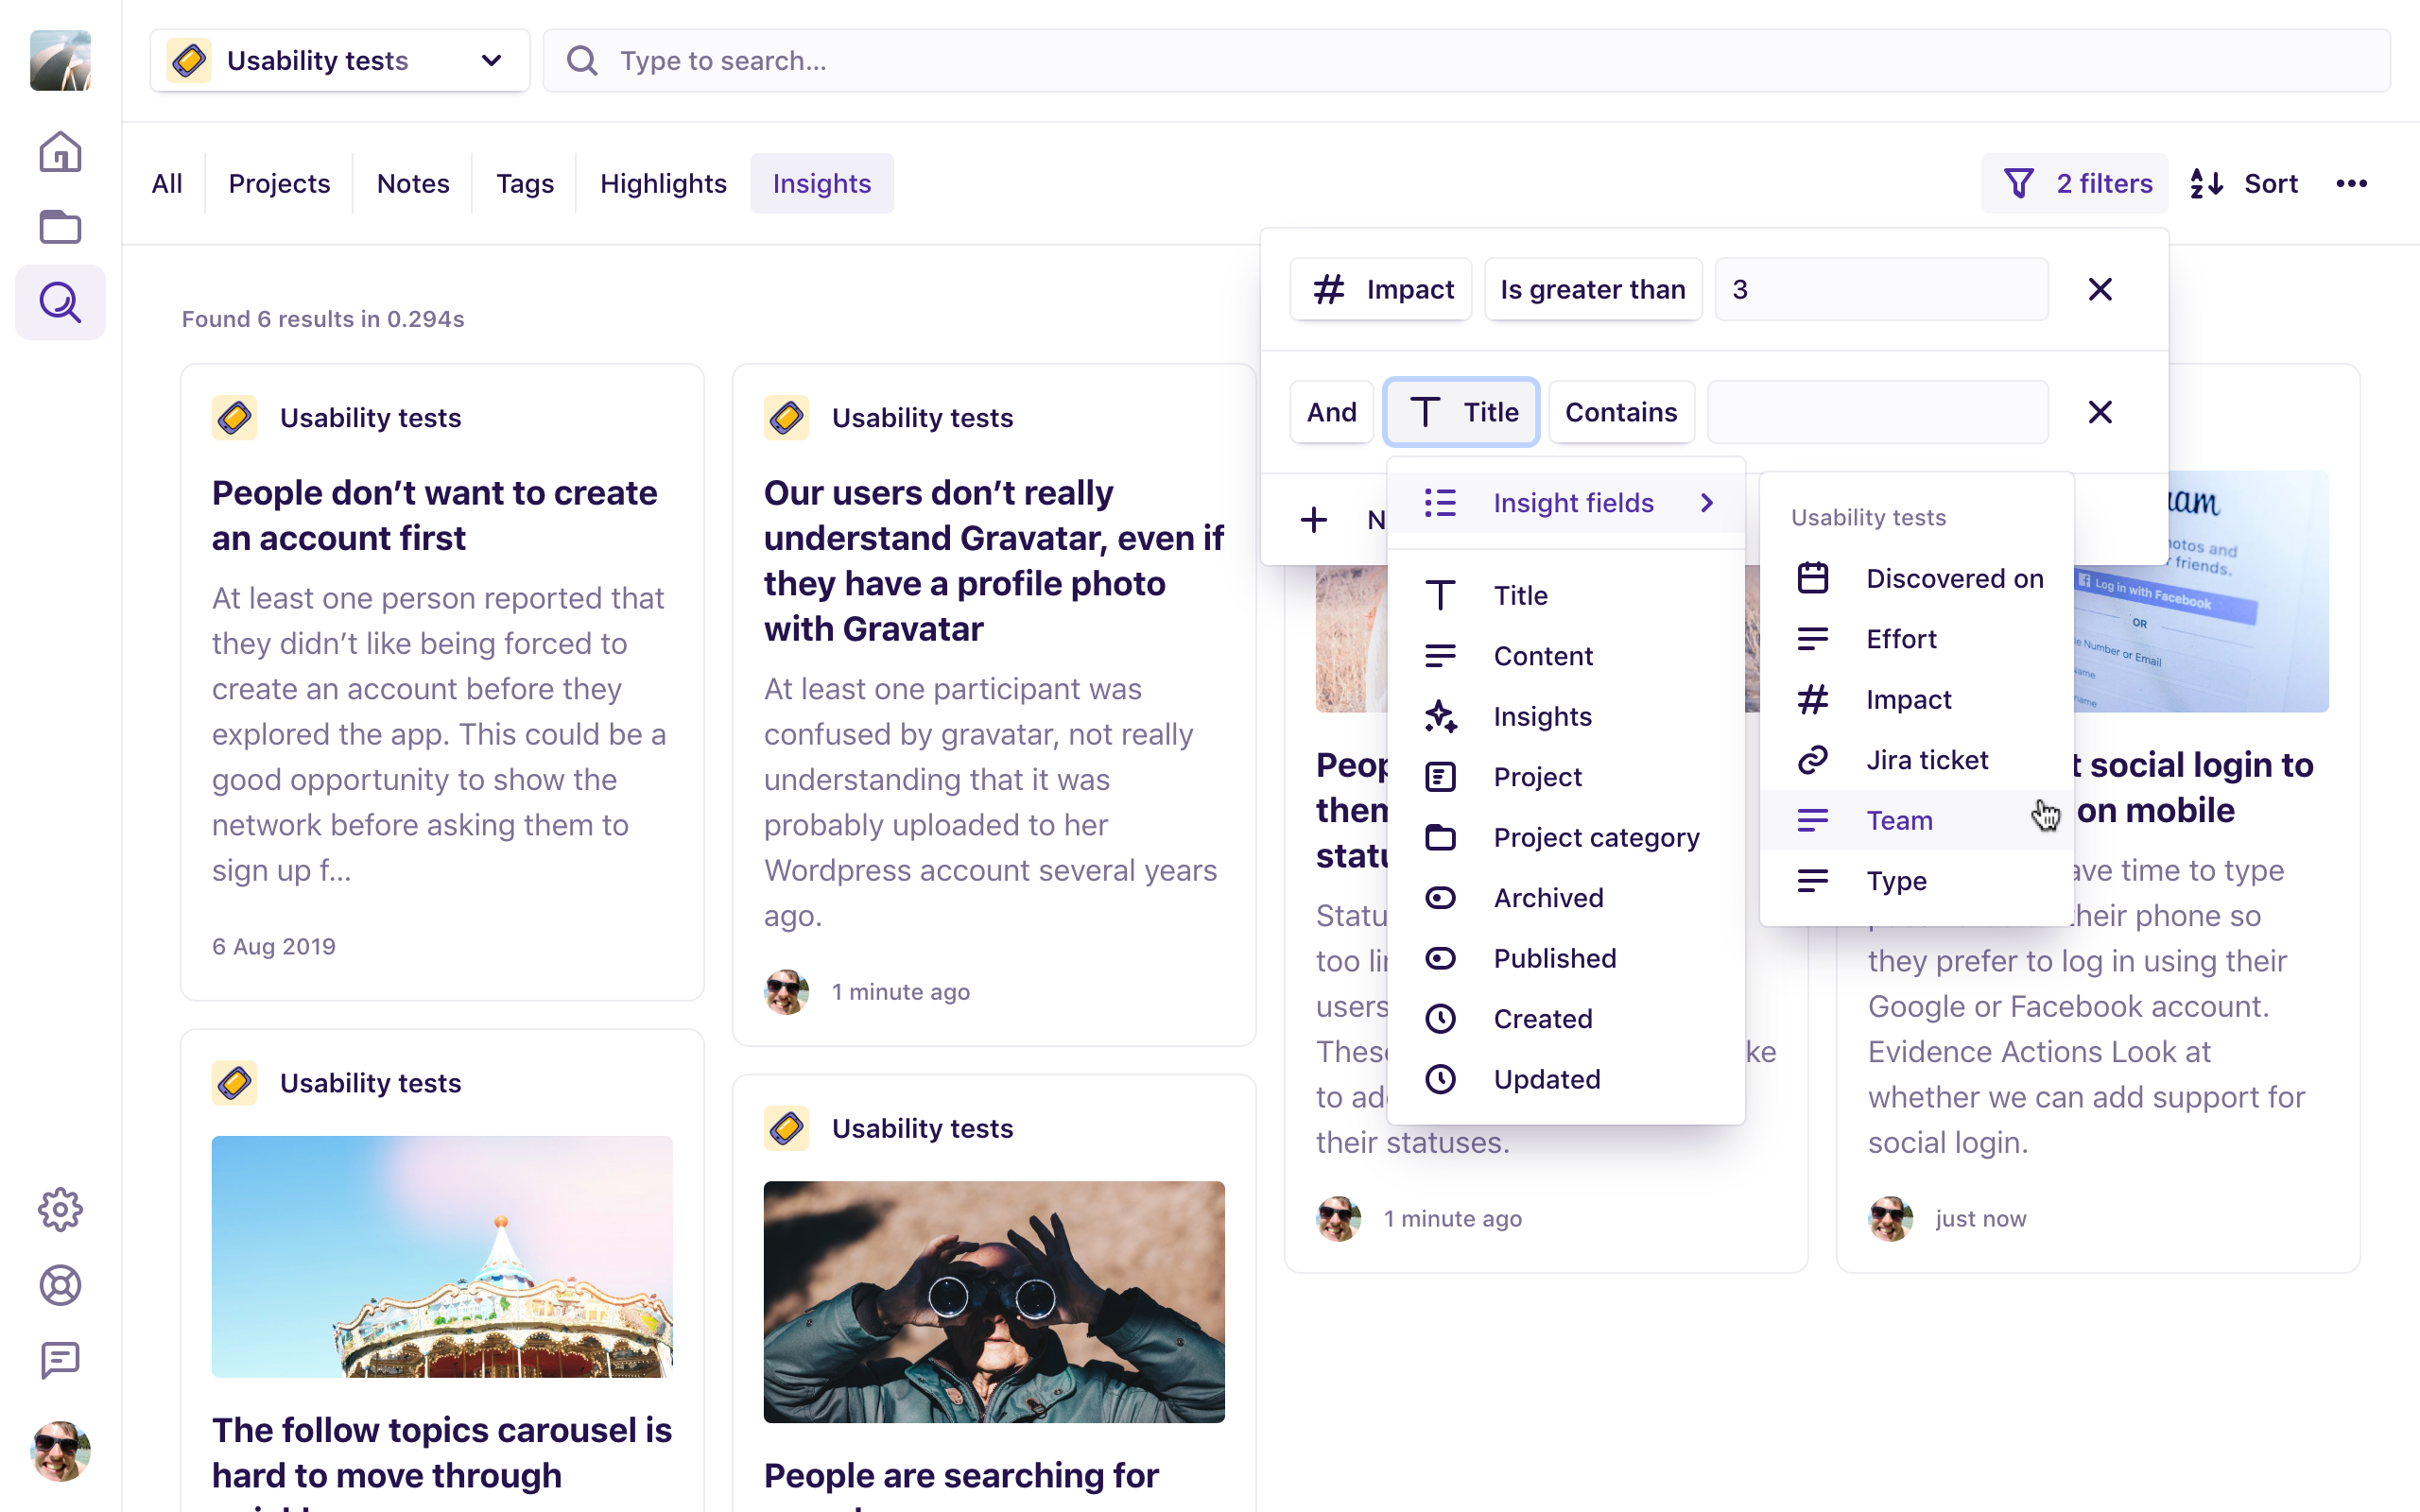The height and width of the screenshot is (1512, 2420).
Task: Open the more options ellipsis menu
Action: coord(2352,183)
